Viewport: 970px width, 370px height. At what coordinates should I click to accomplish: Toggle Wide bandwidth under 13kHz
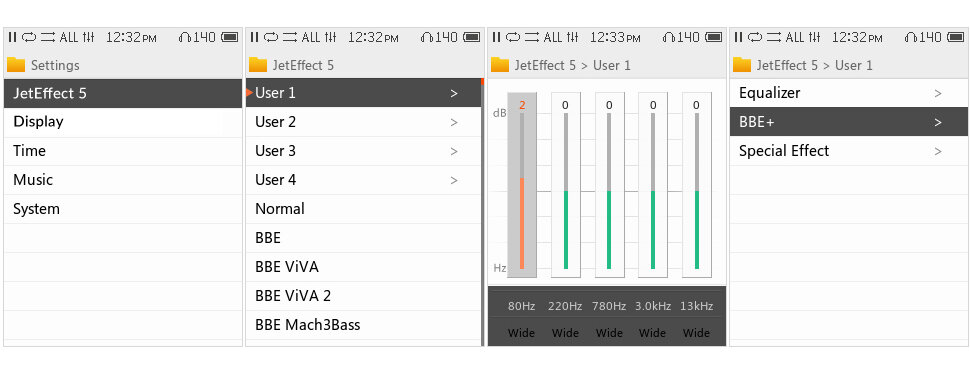tap(696, 333)
